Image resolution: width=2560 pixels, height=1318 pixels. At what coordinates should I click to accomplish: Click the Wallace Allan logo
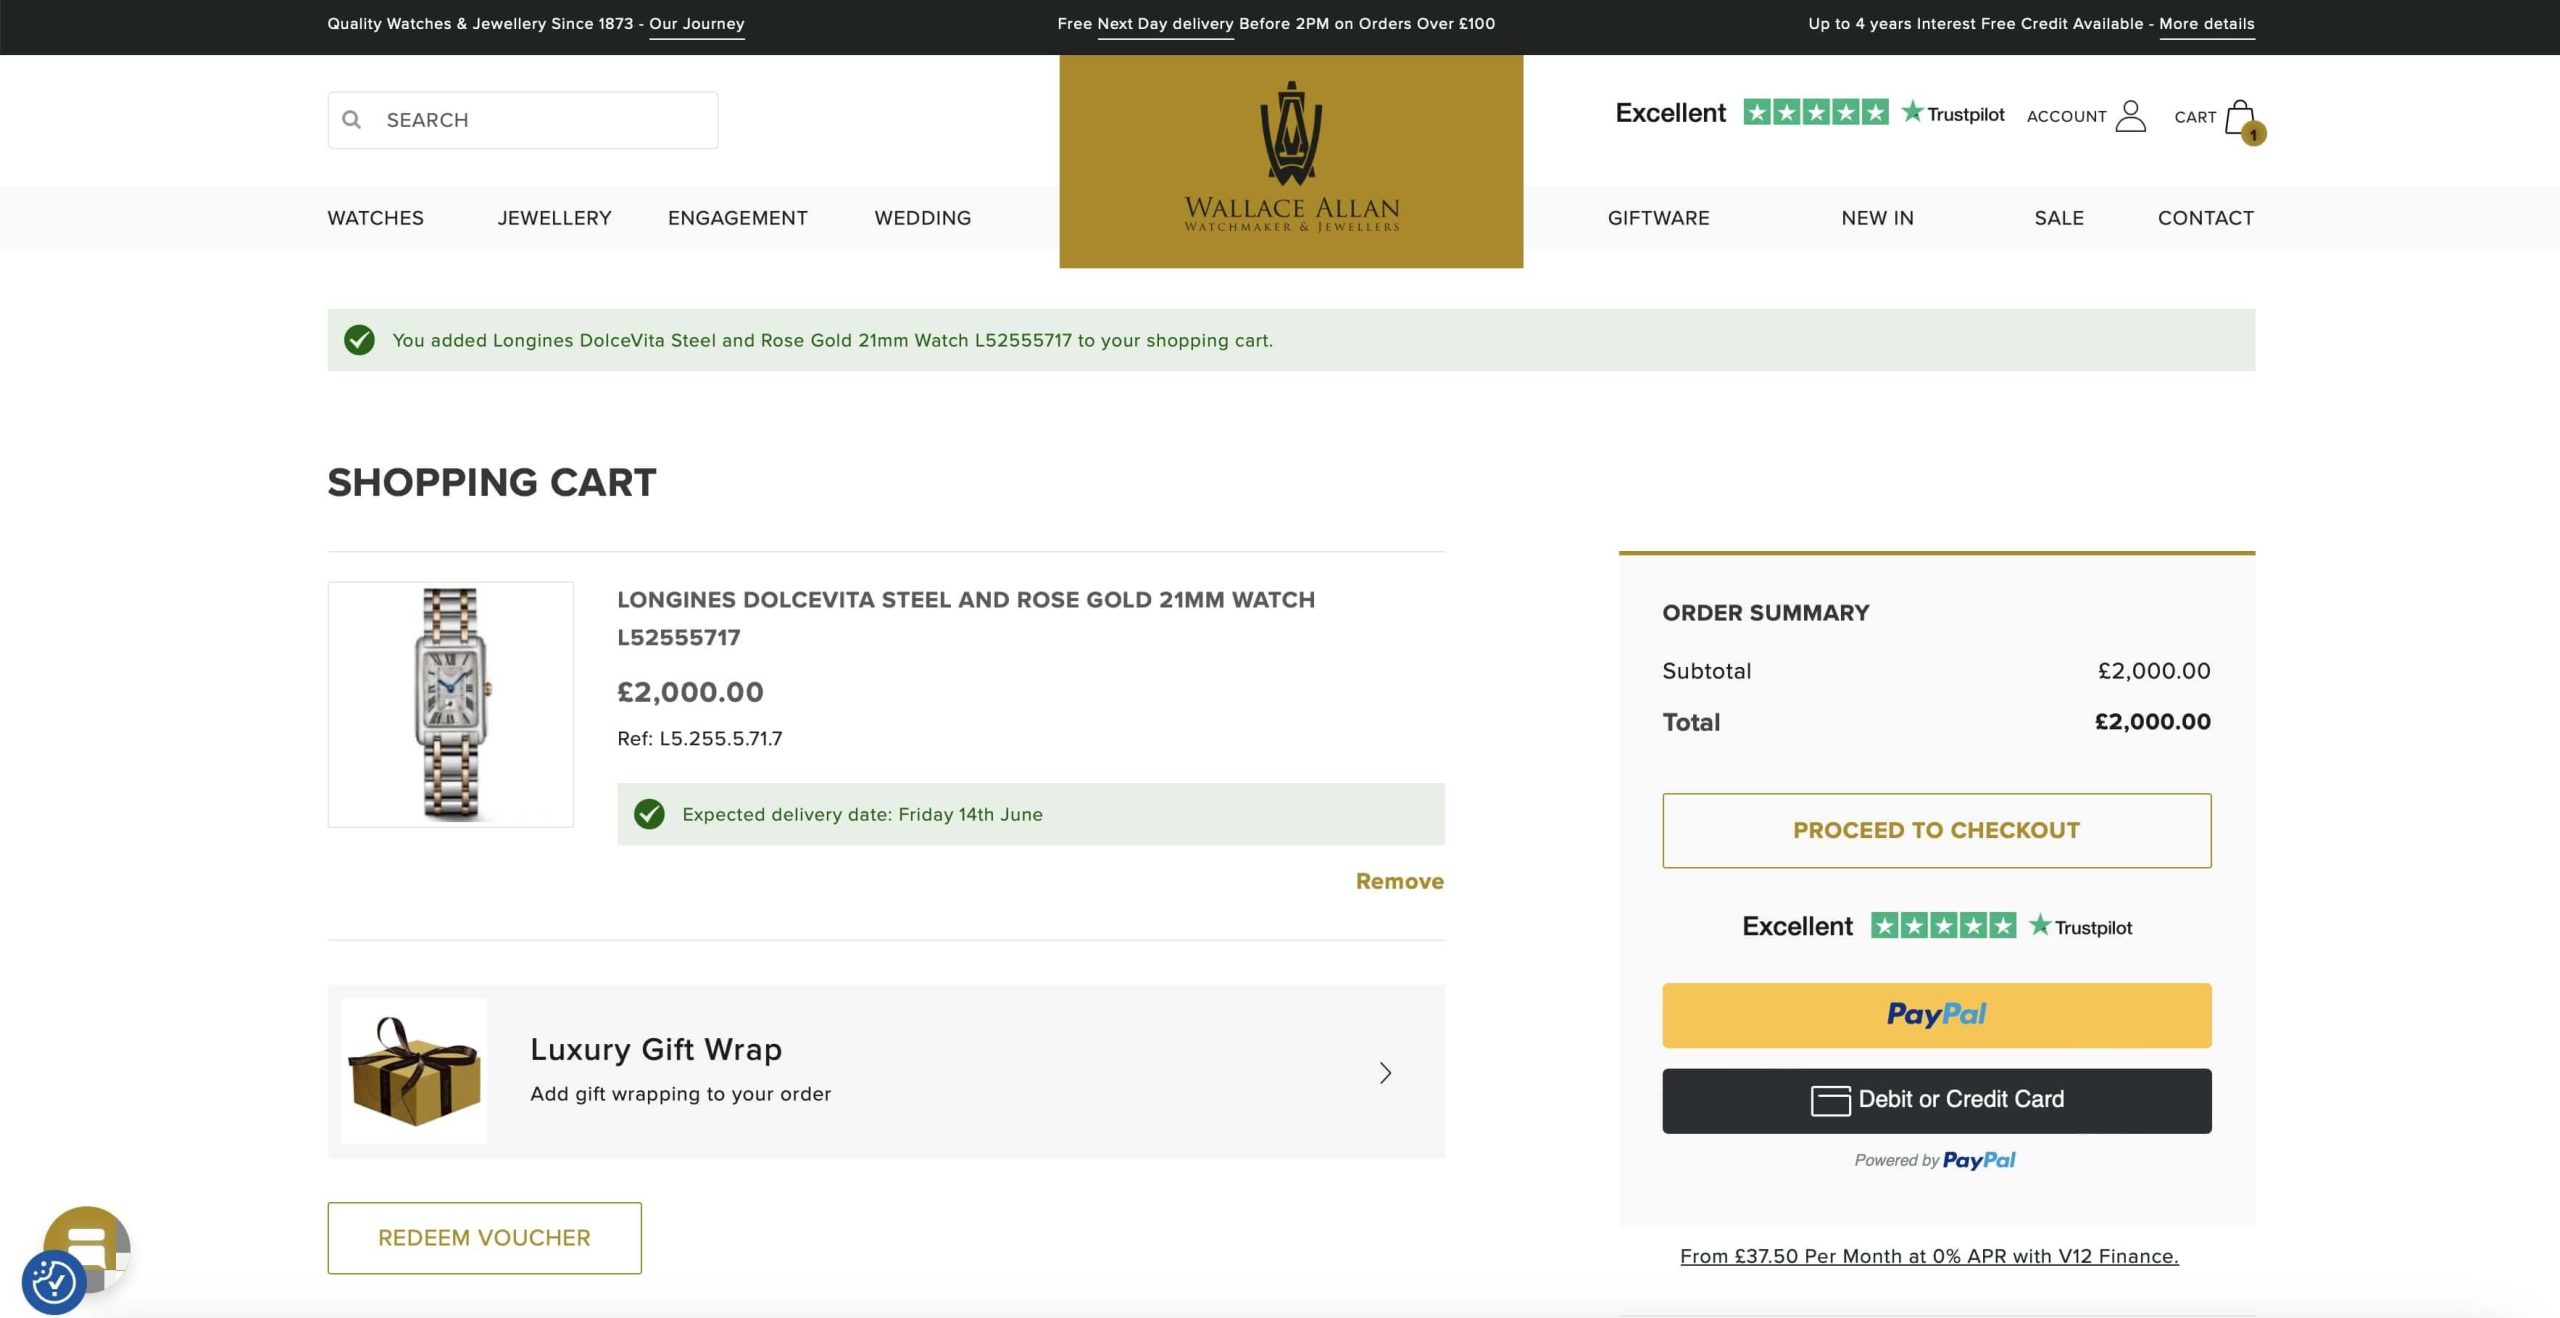tap(1290, 160)
